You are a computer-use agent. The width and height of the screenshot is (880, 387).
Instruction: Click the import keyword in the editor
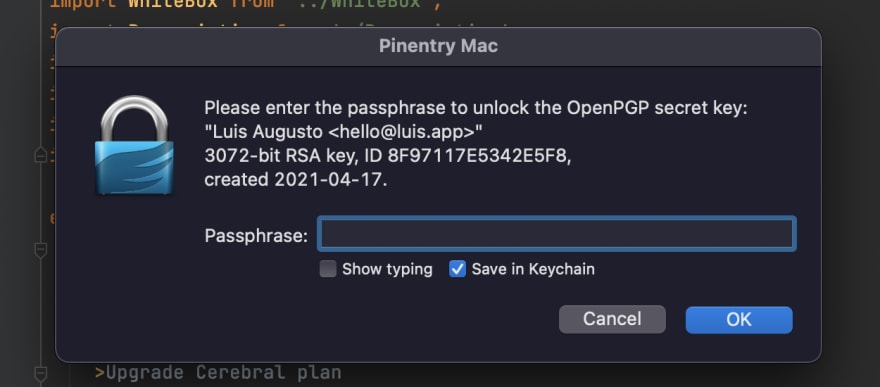click(84, 3)
